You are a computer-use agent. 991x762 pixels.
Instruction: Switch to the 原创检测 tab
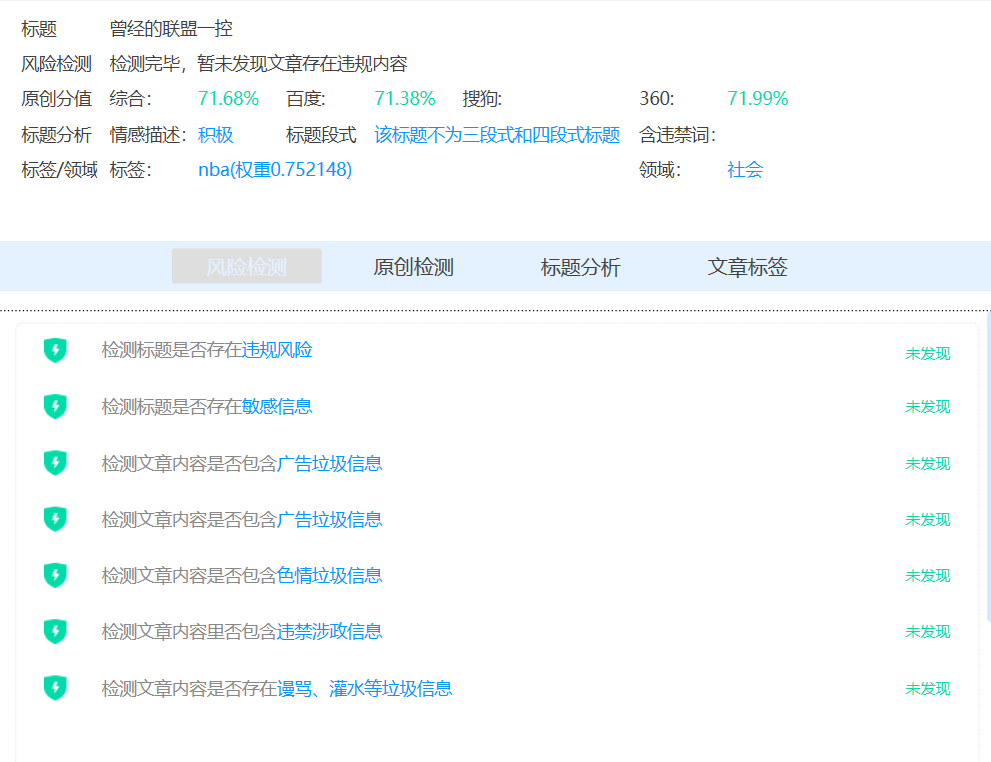413,267
